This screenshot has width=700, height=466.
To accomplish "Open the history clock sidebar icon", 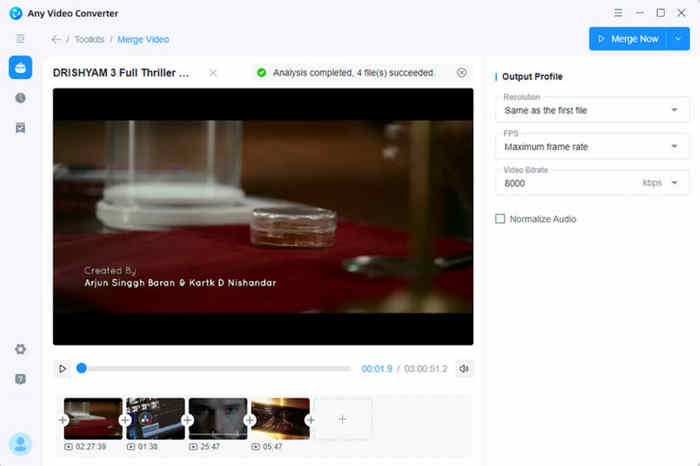I will (x=20, y=98).
